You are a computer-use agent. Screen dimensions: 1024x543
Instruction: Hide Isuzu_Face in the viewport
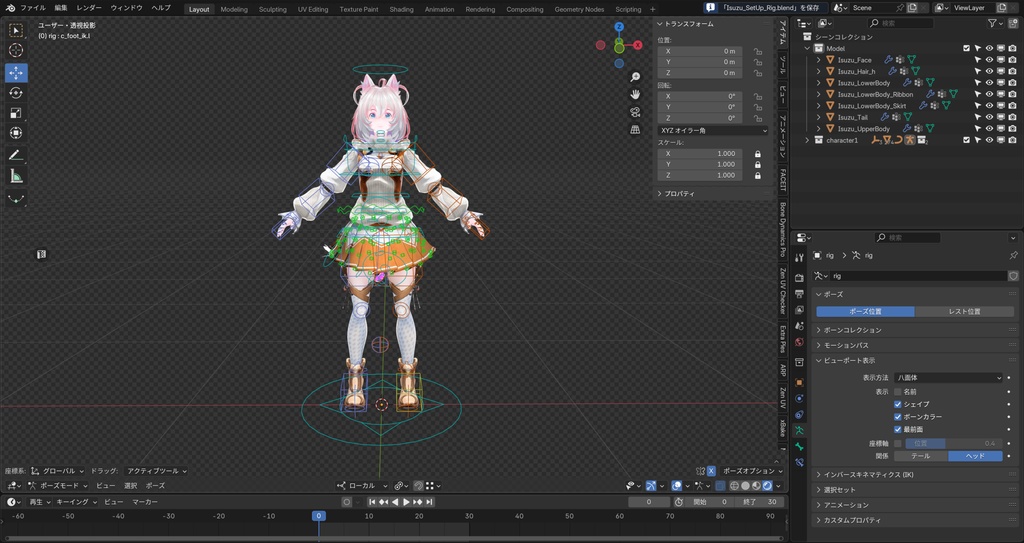[989, 59]
